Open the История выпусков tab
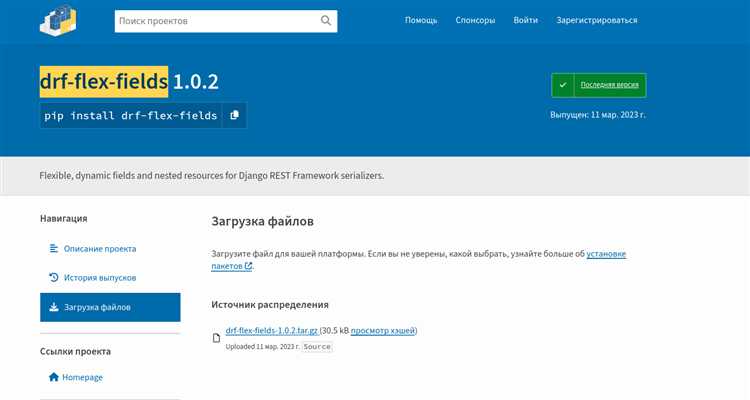Image resolution: width=750 pixels, height=400 pixels. [x=110, y=278]
